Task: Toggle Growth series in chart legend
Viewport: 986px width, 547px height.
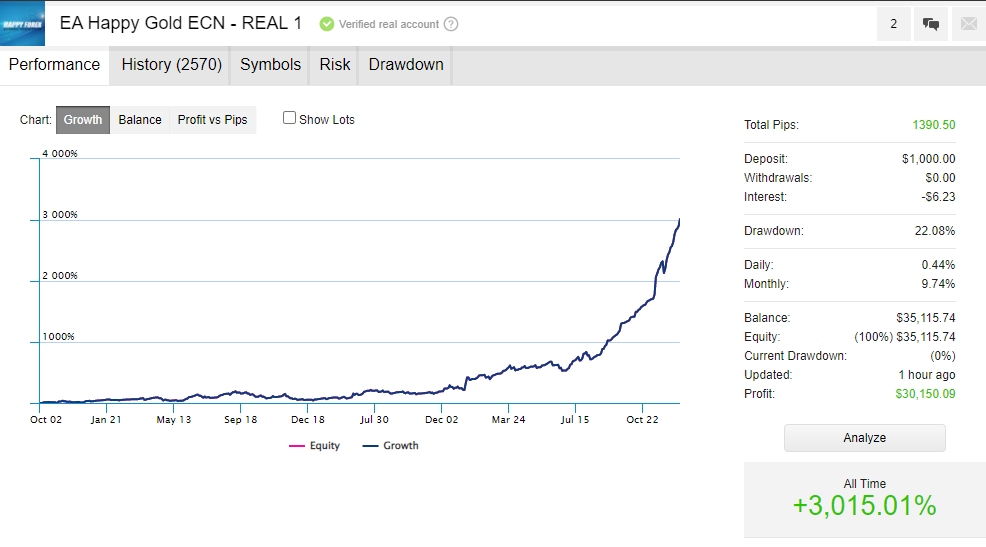Action: click(390, 446)
